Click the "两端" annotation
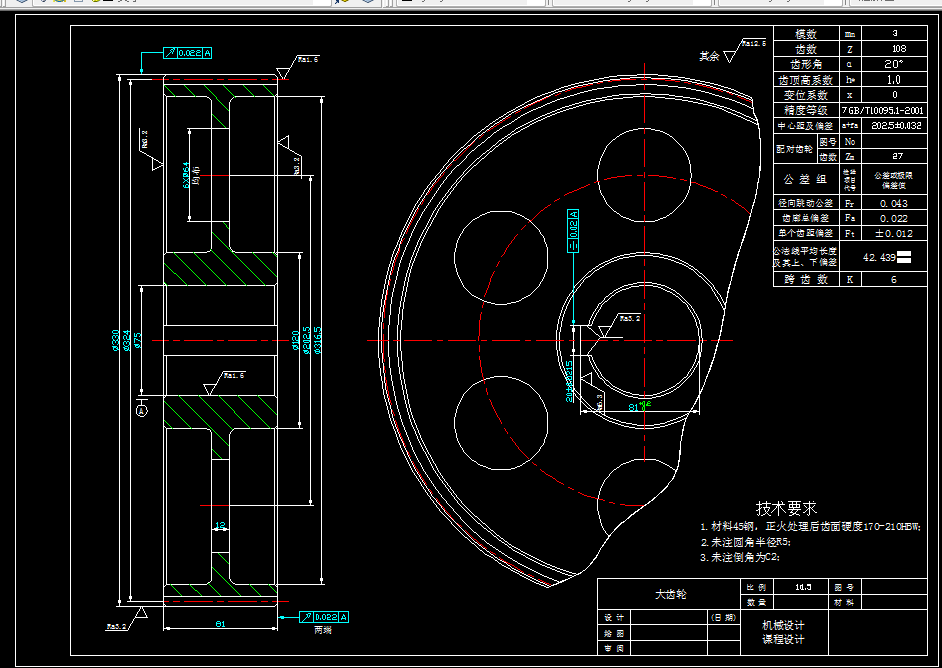Image resolution: width=942 pixels, height=668 pixels. [x=323, y=630]
